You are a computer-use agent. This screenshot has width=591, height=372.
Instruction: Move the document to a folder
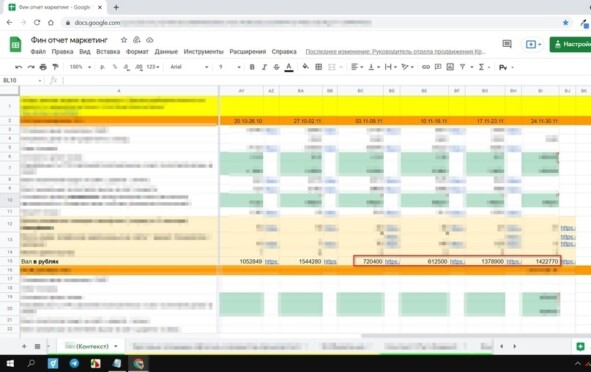click(136, 40)
